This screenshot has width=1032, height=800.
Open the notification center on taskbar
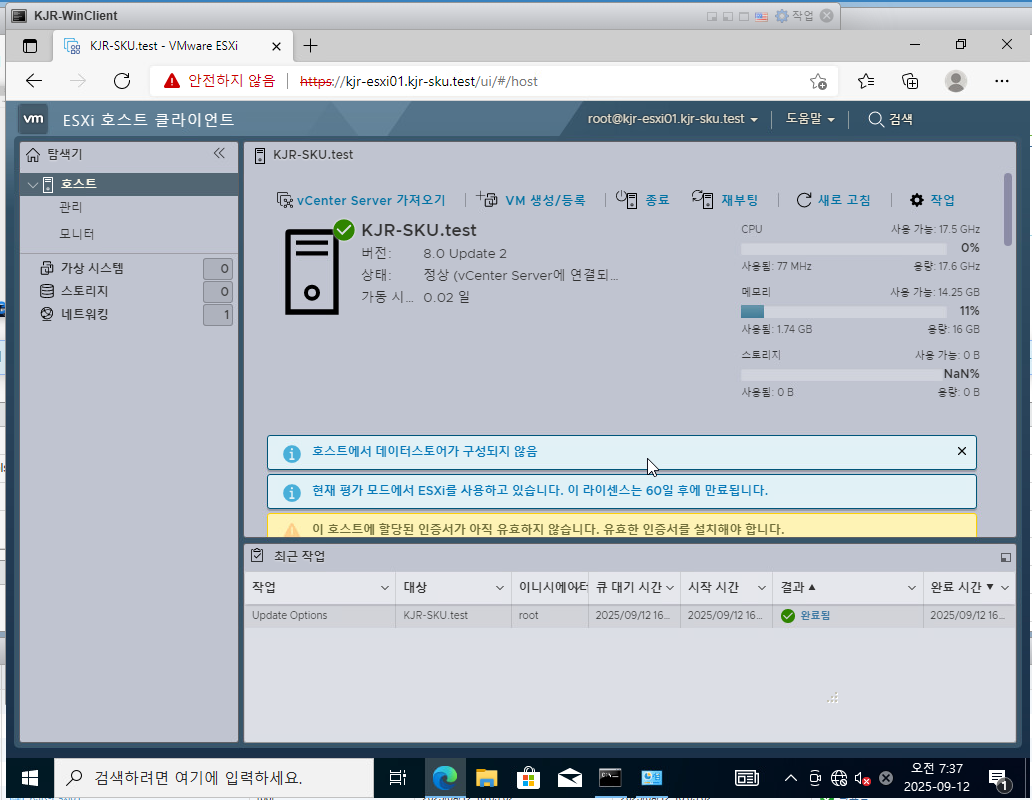(1000, 779)
